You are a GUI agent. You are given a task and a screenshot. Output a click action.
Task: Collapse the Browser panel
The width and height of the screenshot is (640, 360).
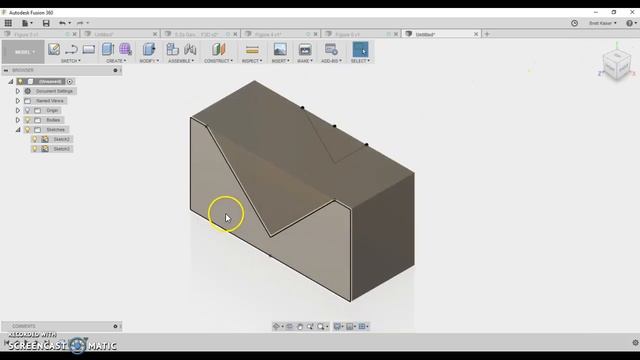(x=6, y=71)
